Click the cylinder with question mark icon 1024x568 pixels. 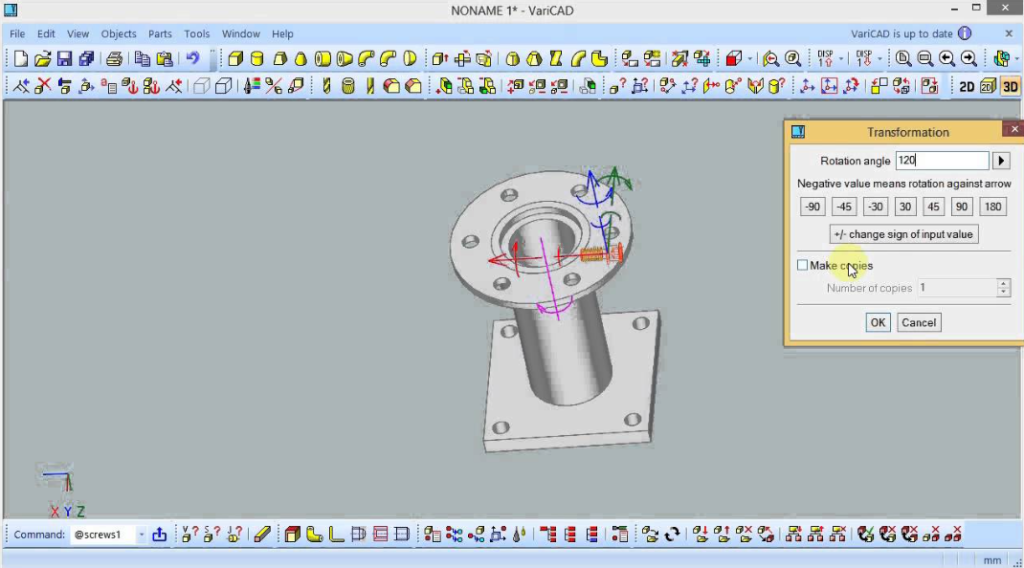point(776,86)
